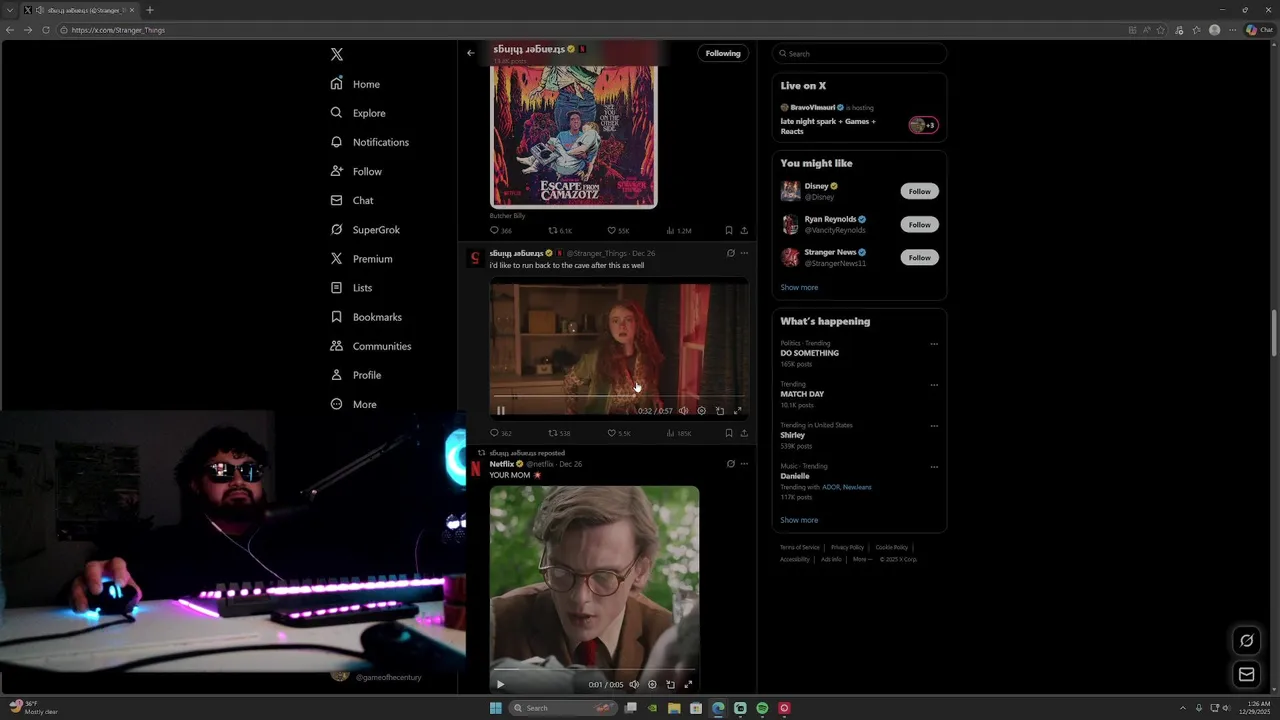Play the Netflix YOUR MOM video
The height and width of the screenshot is (720, 1280).
(500, 684)
